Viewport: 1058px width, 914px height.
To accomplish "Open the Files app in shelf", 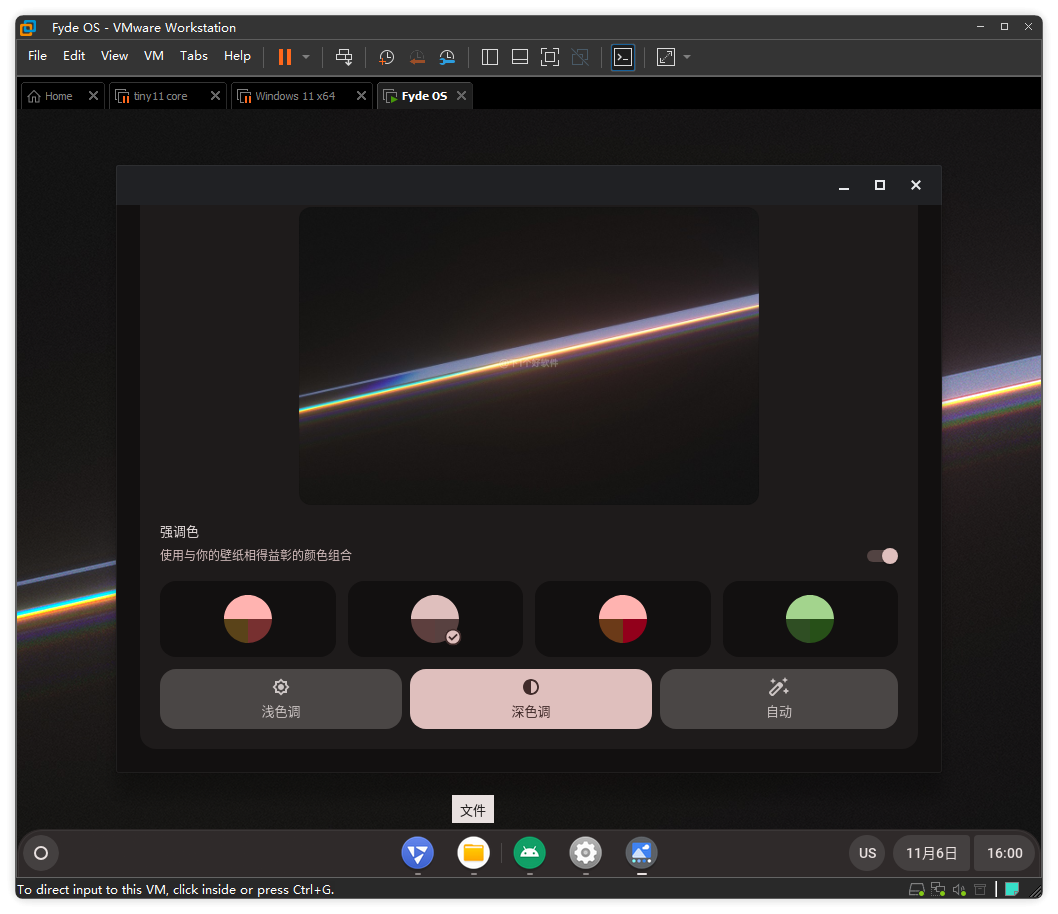I will (473, 853).
